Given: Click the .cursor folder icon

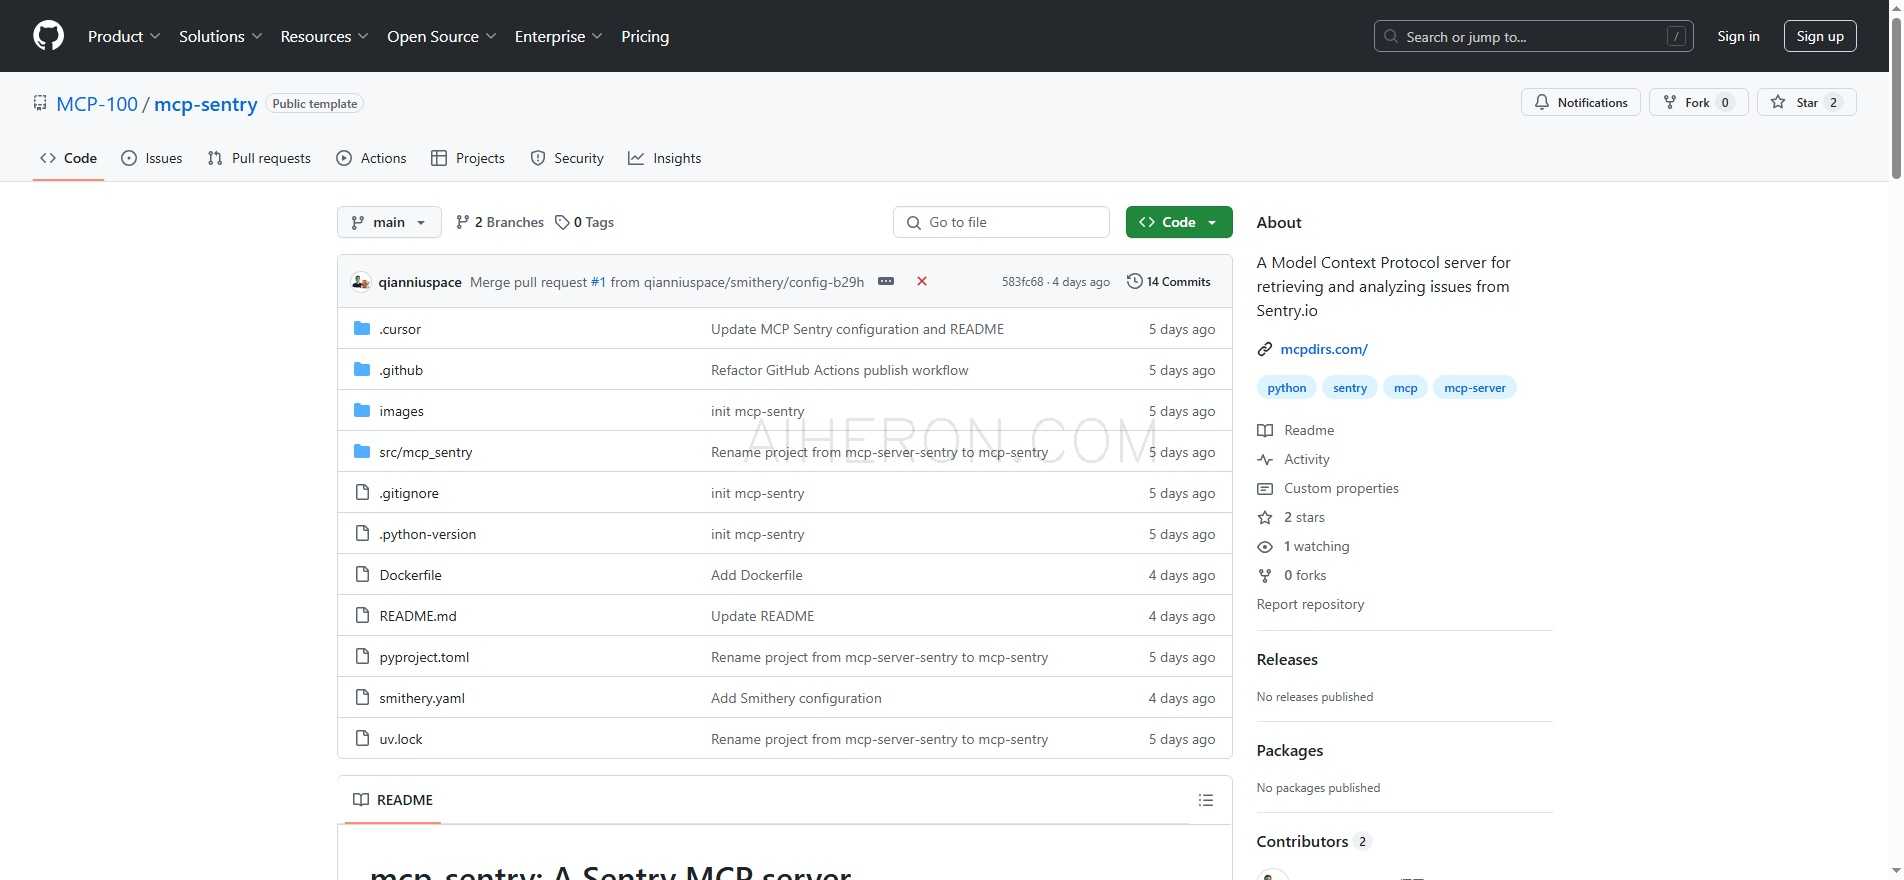Looking at the screenshot, I should coord(362,329).
